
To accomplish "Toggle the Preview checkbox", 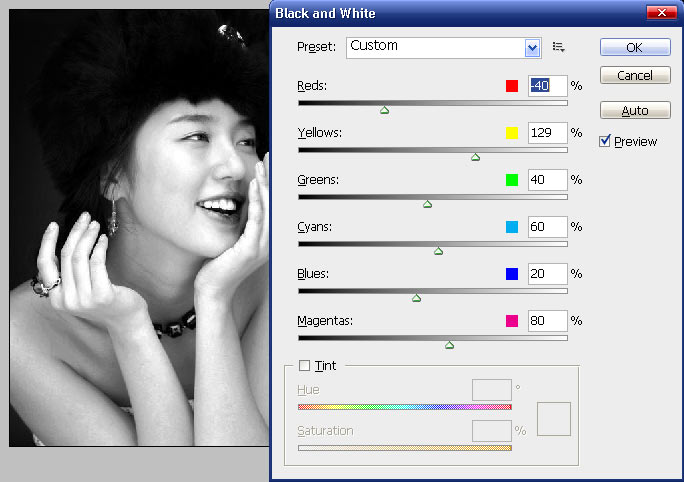I will pos(605,141).
